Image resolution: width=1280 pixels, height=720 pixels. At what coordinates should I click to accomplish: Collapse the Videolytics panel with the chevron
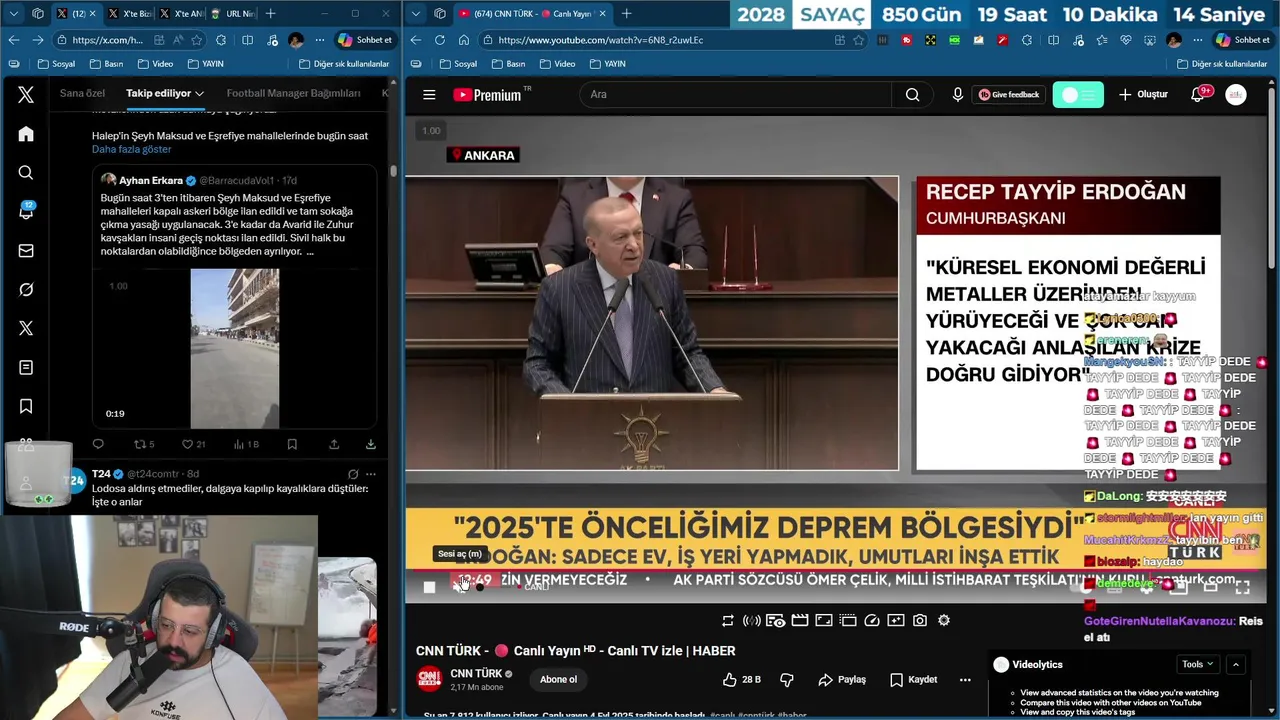(x=1236, y=664)
